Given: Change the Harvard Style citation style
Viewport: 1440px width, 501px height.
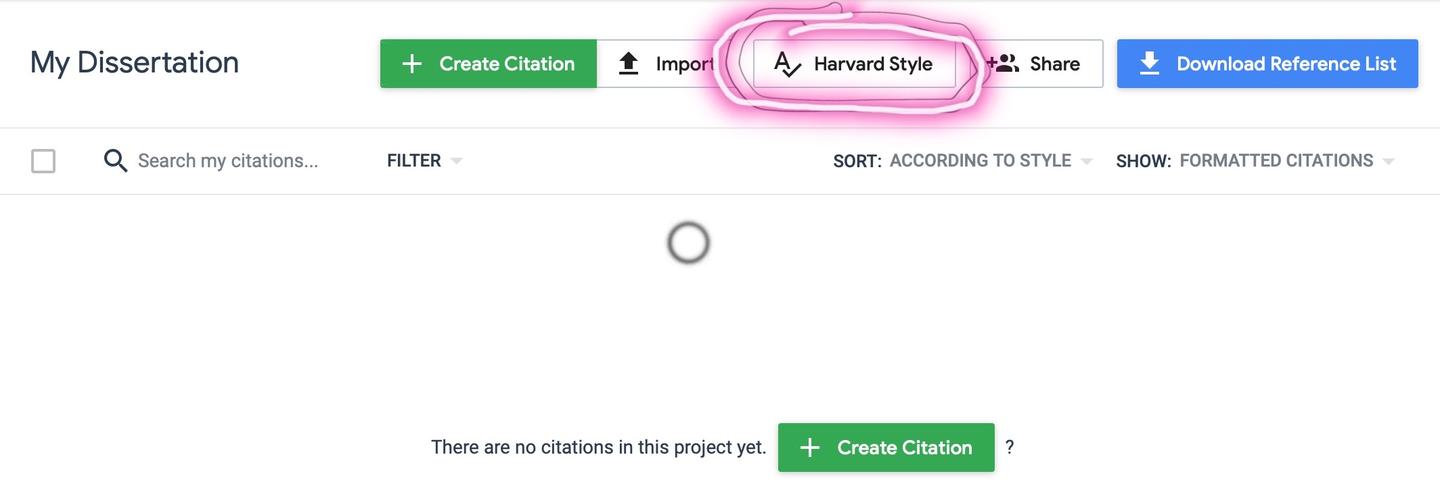Looking at the screenshot, I should (x=872, y=64).
